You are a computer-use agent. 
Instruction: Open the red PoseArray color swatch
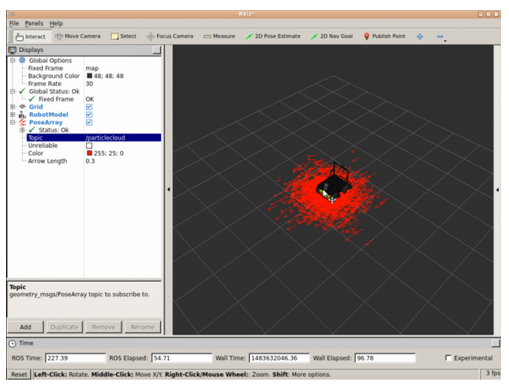tap(89, 153)
